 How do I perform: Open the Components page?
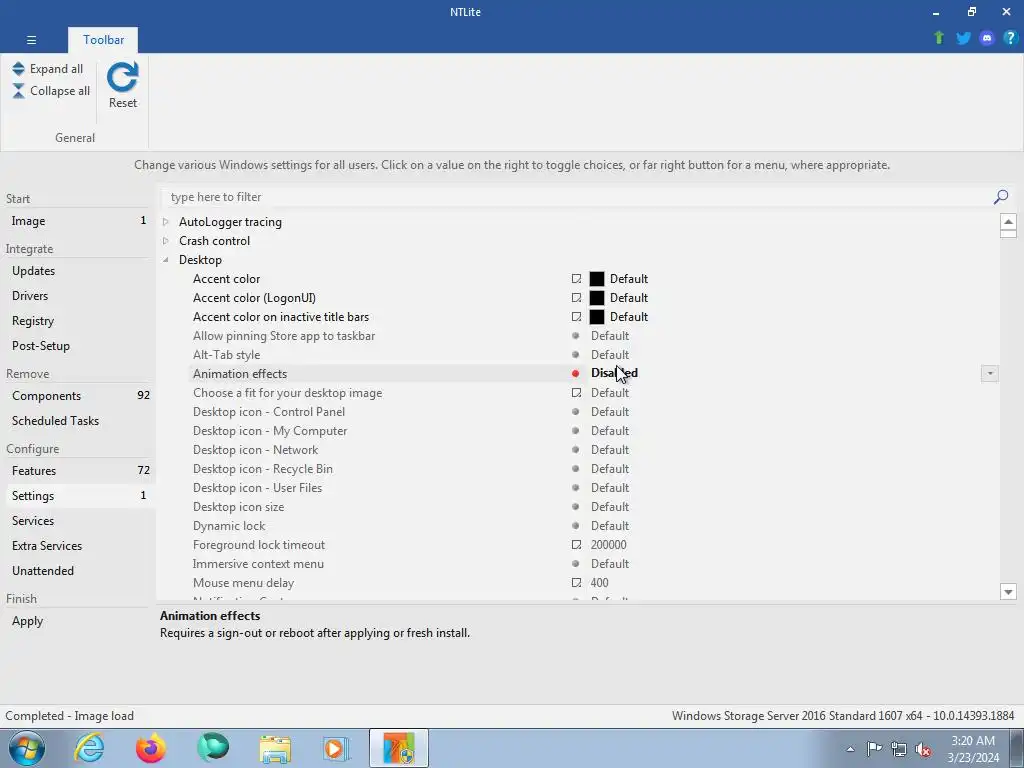78,396
